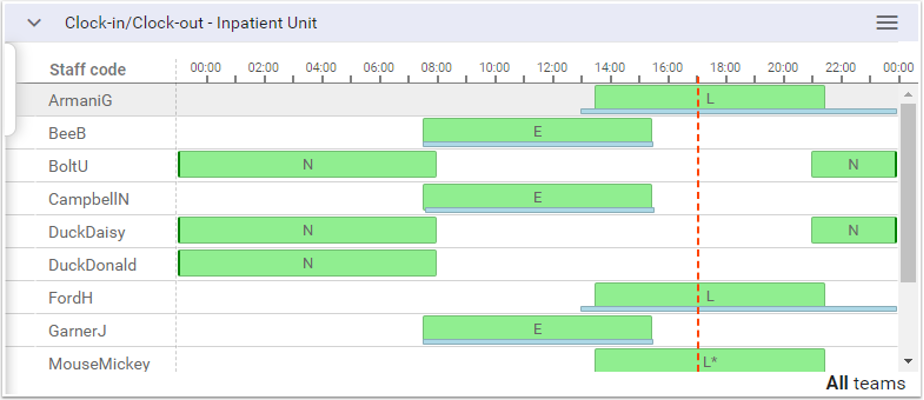
Task: Select GarnerJ's early shift bar
Action: 537,329
